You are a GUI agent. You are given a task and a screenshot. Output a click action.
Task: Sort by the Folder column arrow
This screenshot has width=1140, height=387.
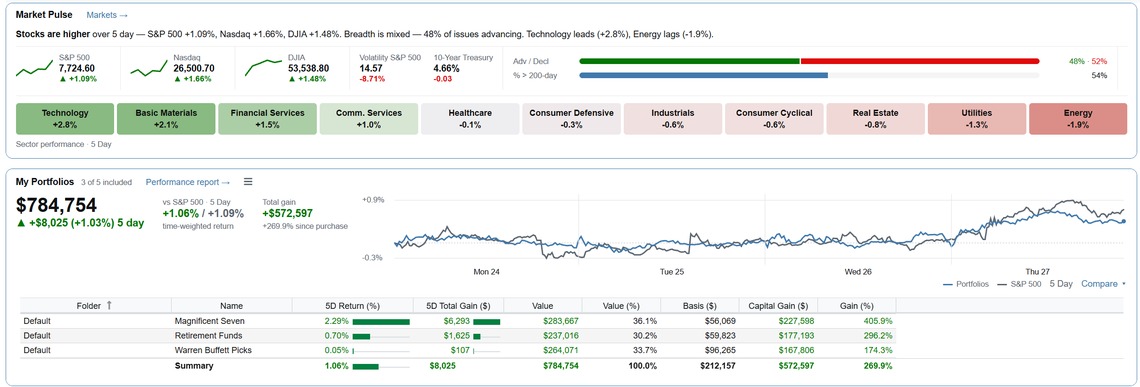click(109, 306)
